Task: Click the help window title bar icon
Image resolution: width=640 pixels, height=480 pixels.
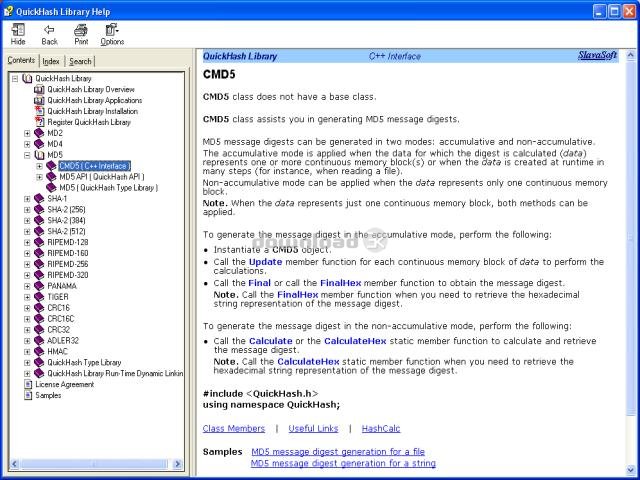Action: coord(8,11)
